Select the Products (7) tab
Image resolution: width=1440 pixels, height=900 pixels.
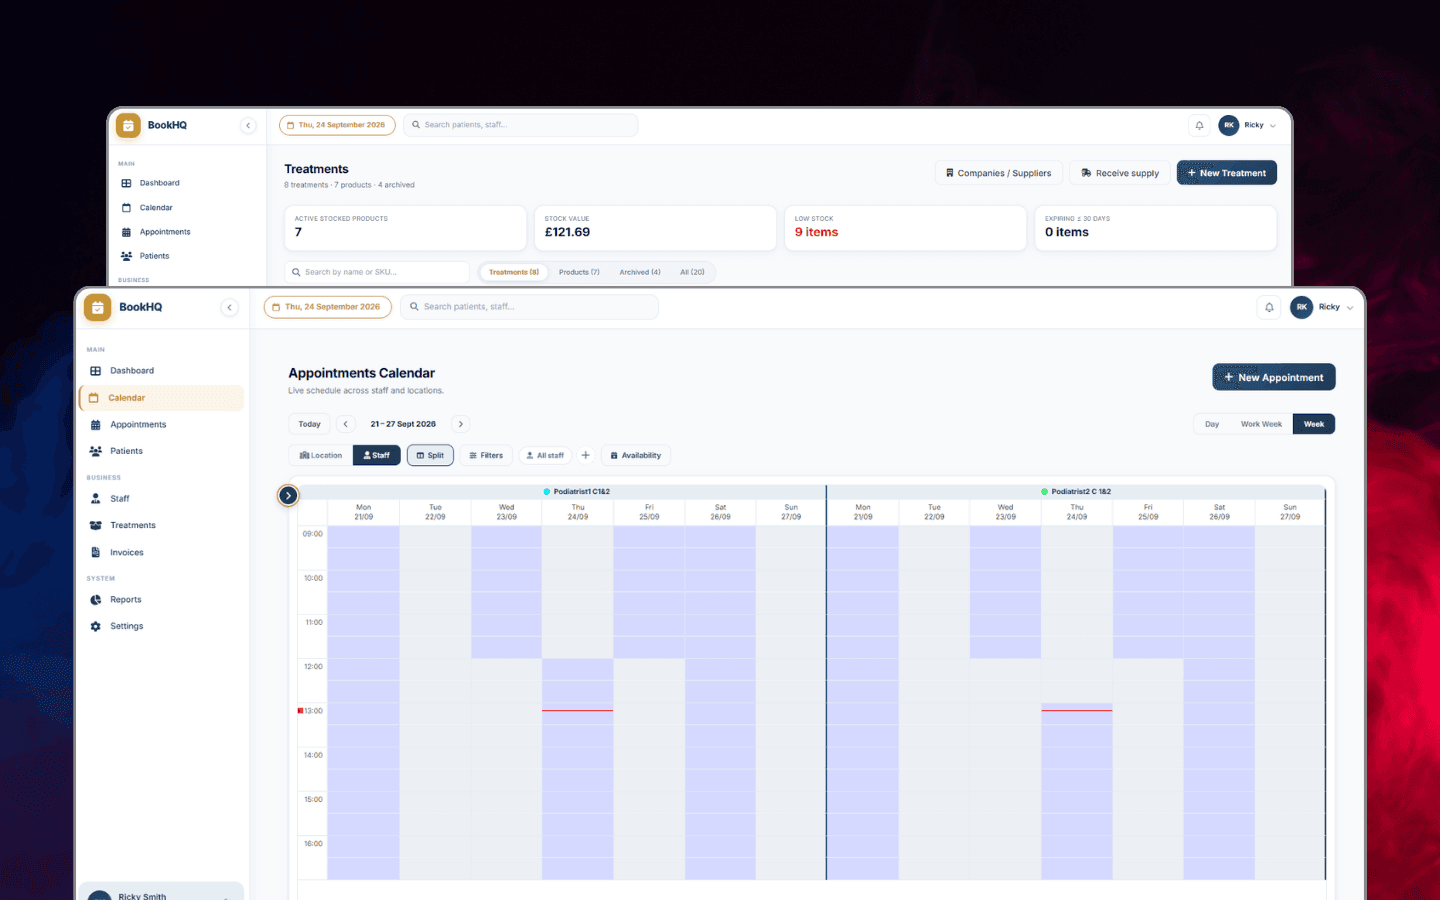[579, 272]
